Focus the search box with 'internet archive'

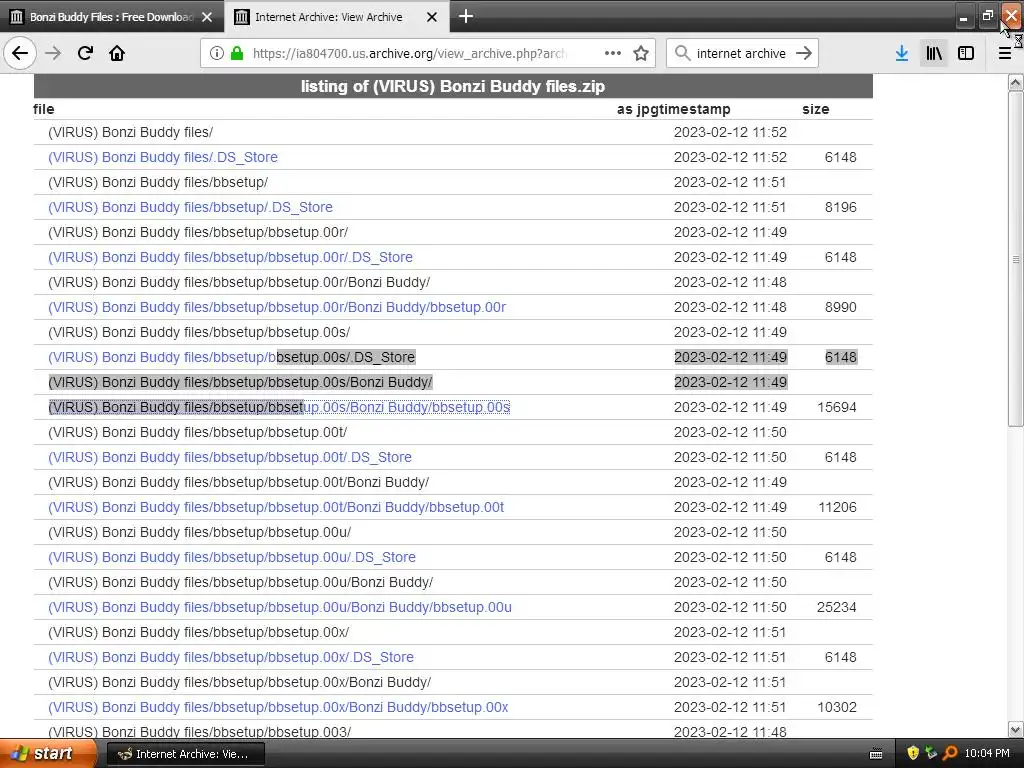[x=741, y=53]
